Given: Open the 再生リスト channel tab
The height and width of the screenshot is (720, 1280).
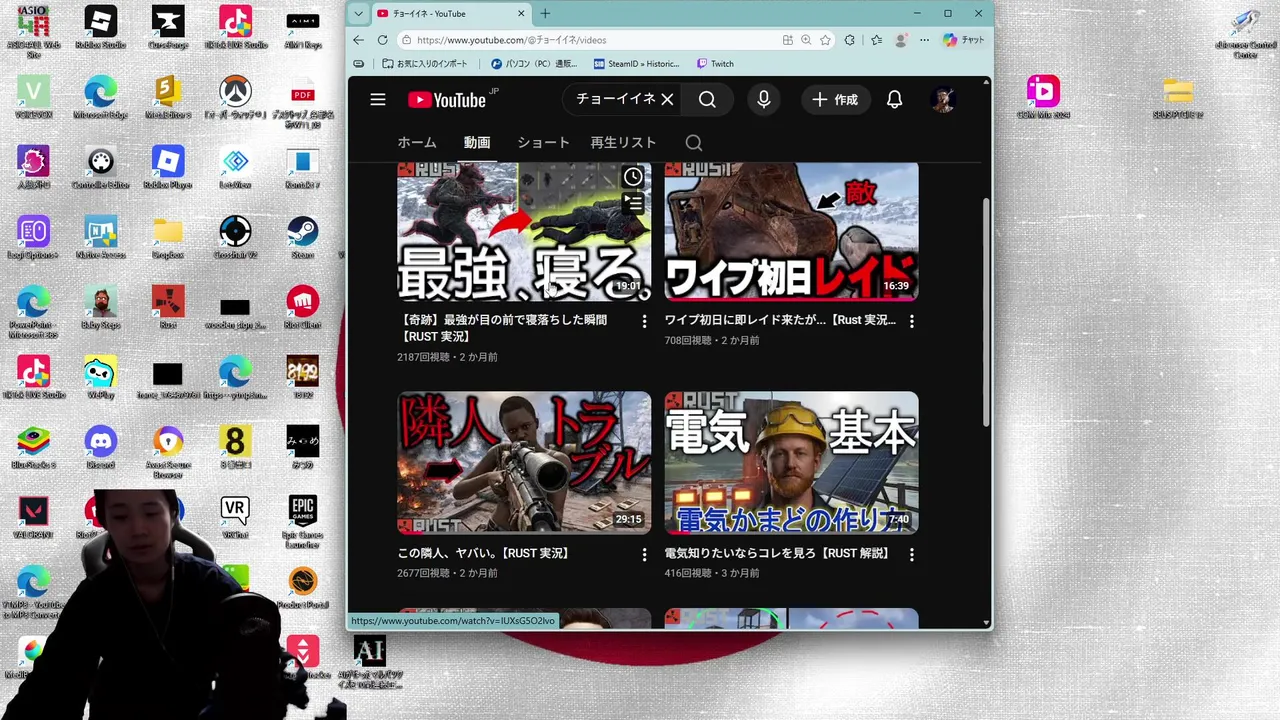Looking at the screenshot, I should click(x=623, y=143).
